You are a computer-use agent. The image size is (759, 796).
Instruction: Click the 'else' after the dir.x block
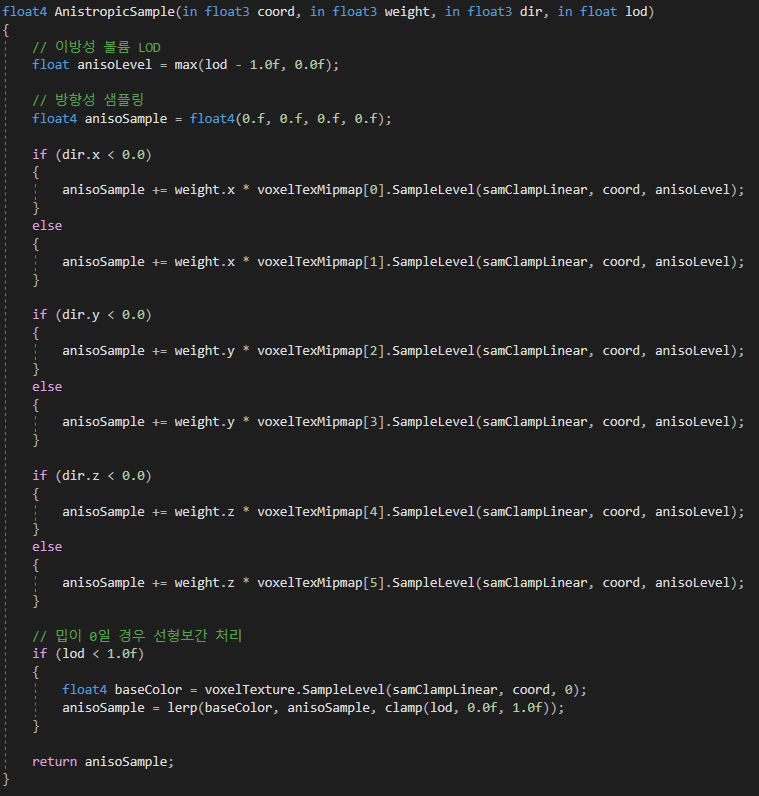(x=47, y=226)
